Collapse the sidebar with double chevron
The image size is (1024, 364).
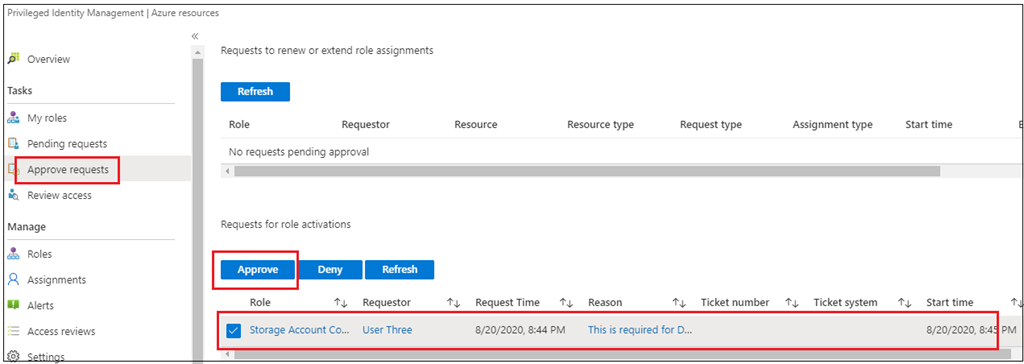[x=195, y=36]
